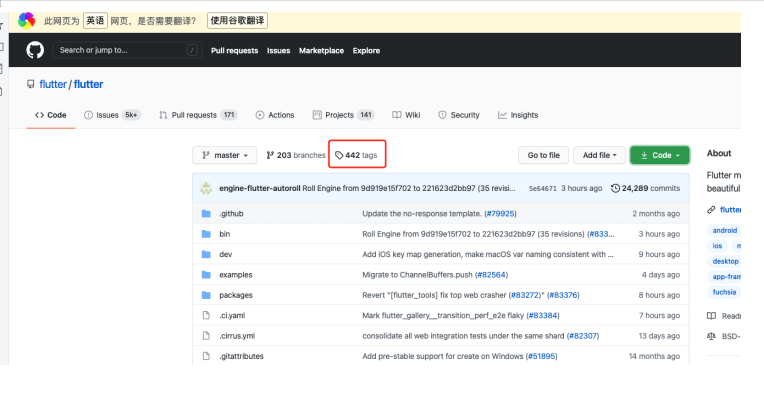Open the engine-flutter-autoroll author link
Viewport: 764px width, 404px height.
(x=260, y=188)
